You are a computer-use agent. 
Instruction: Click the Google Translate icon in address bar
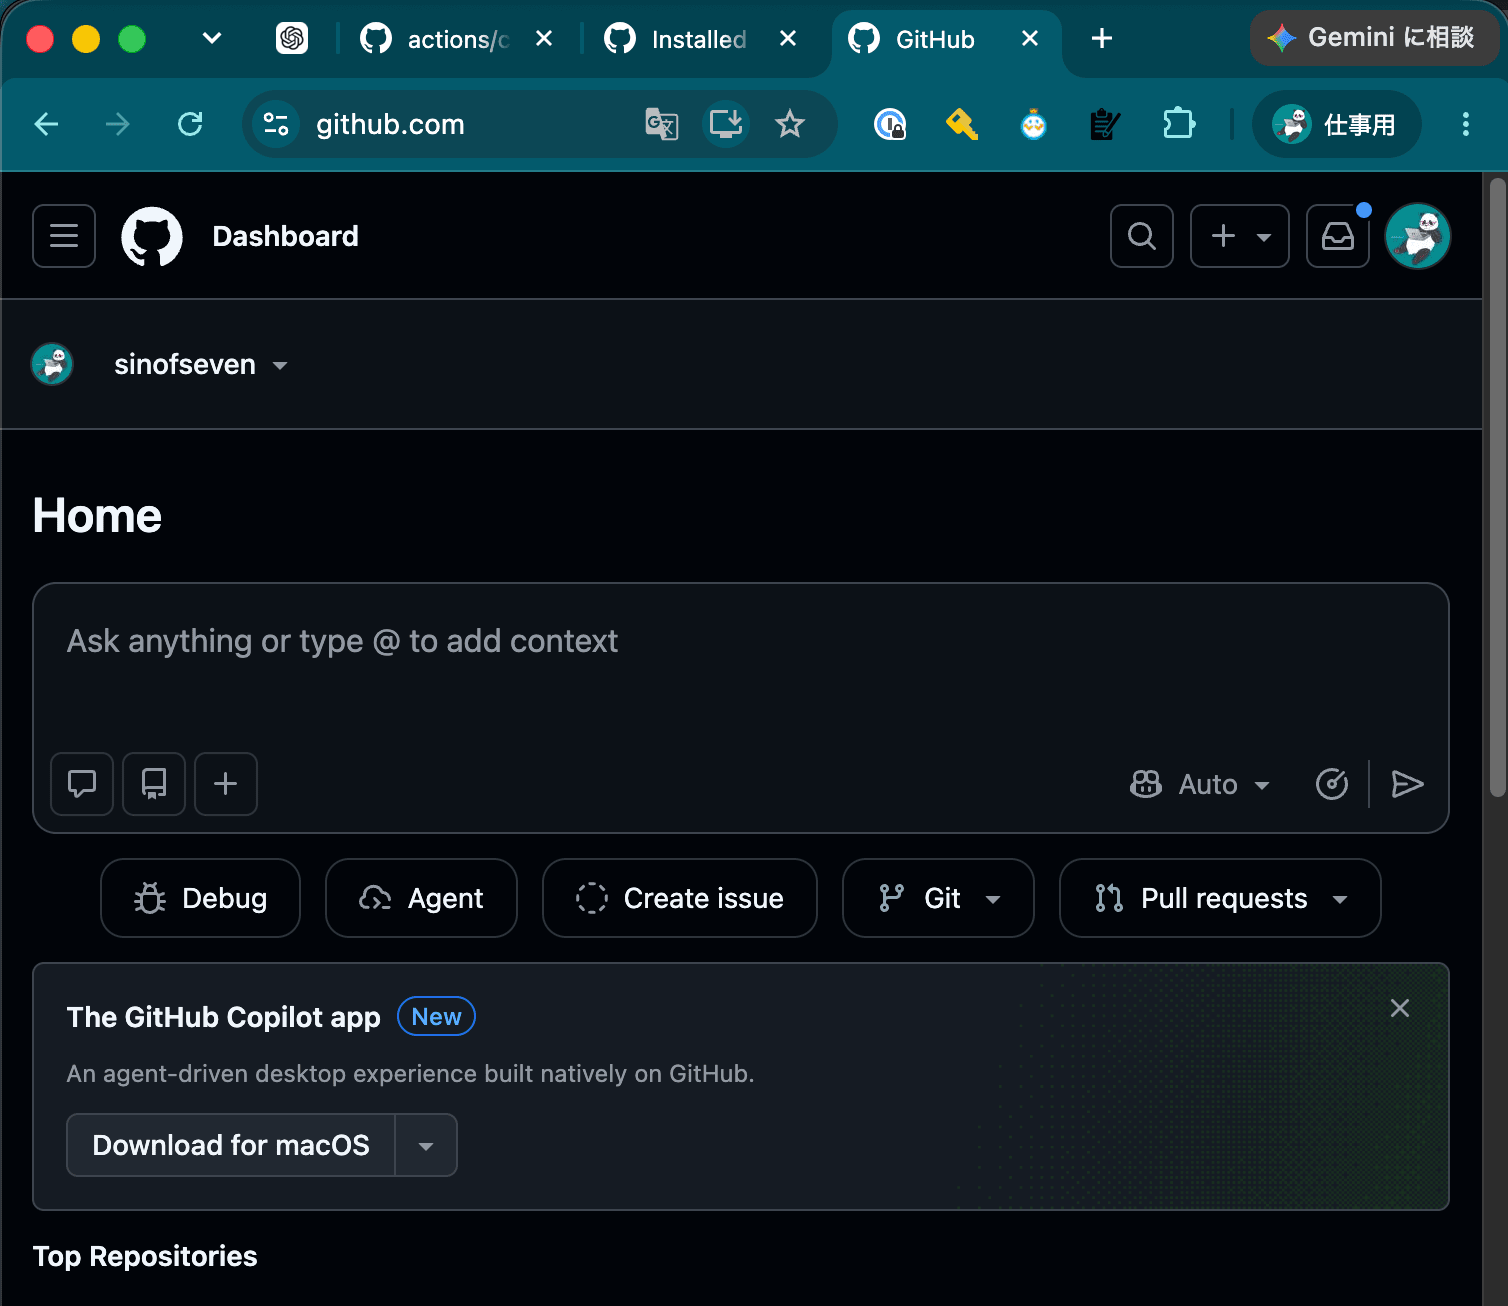[x=661, y=124]
